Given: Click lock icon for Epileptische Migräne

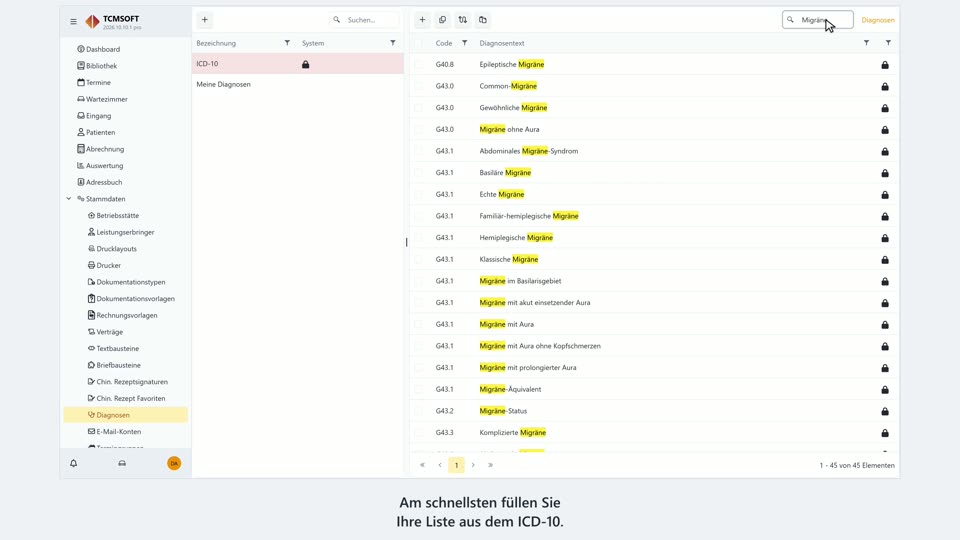Looking at the screenshot, I should click(885, 64).
